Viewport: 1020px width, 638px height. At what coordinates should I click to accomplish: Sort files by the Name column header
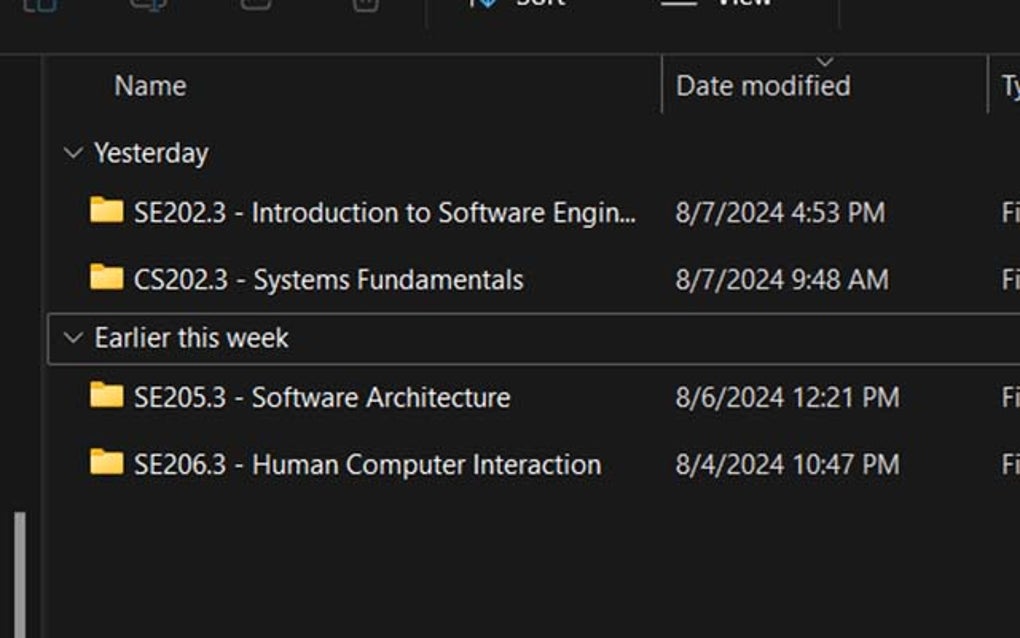pyautogui.click(x=150, y=86)
